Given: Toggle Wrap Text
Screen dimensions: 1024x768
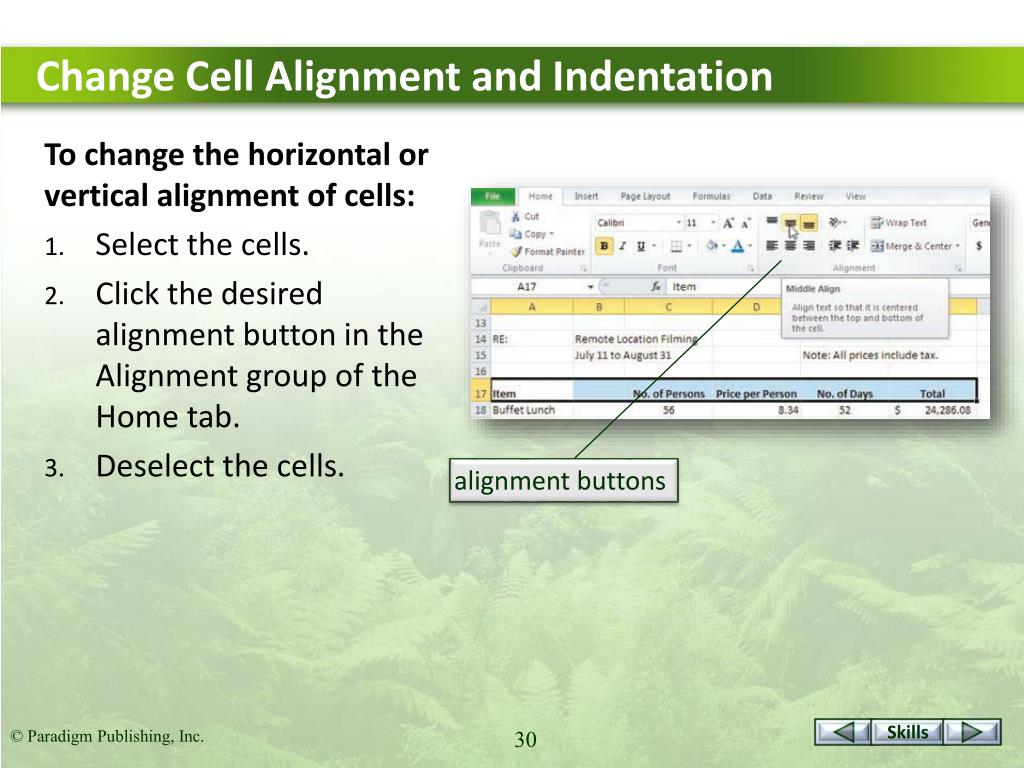Looking at the screenshot, I should coord(899,223).
